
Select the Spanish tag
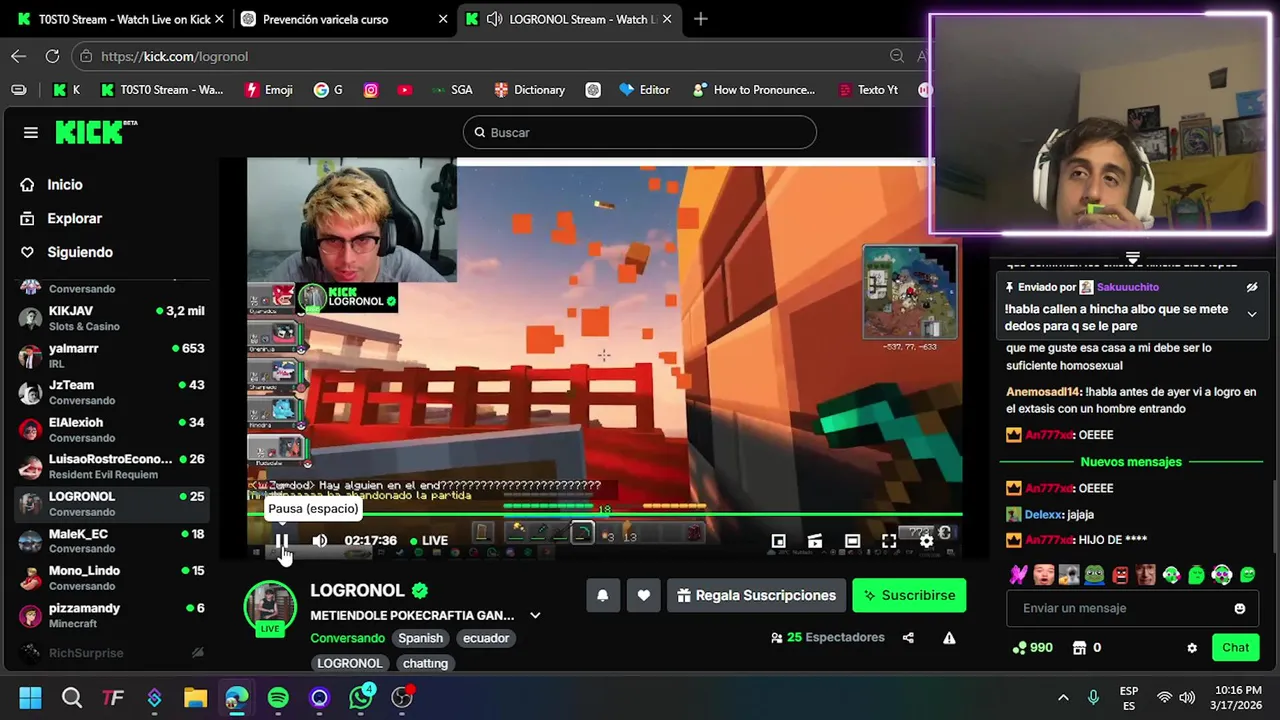pyautogui.click(x=420, y=638)
